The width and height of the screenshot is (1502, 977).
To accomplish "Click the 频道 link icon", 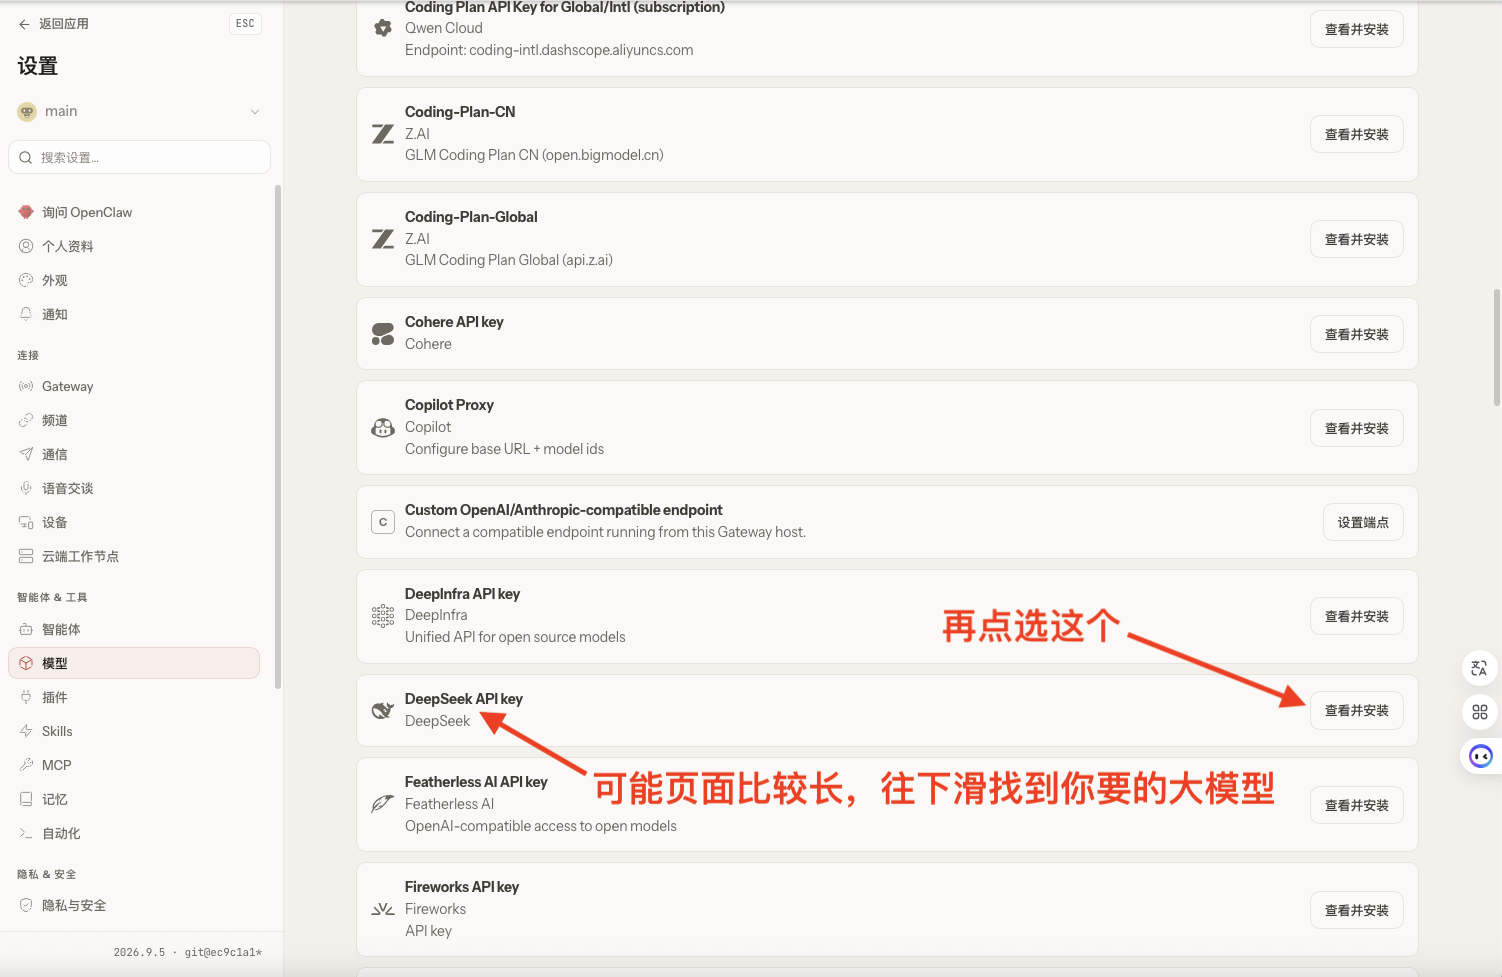I will pos(26,420).
